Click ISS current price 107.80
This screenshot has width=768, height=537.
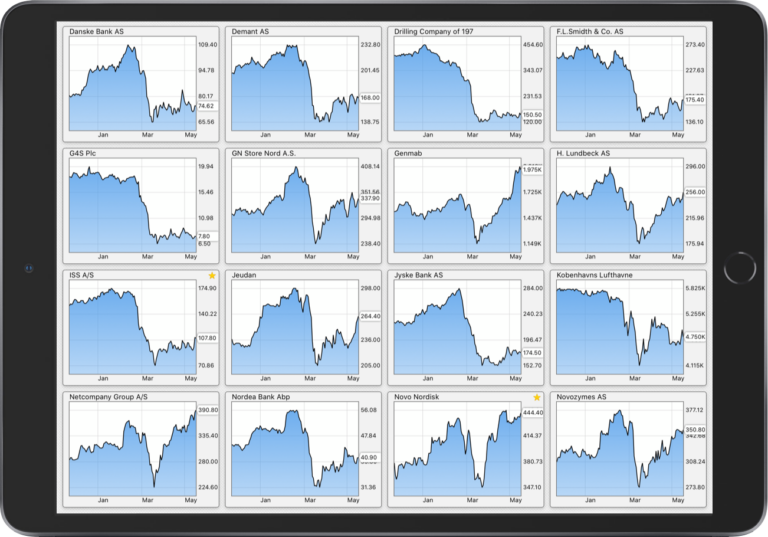click(x=207, y=338)
